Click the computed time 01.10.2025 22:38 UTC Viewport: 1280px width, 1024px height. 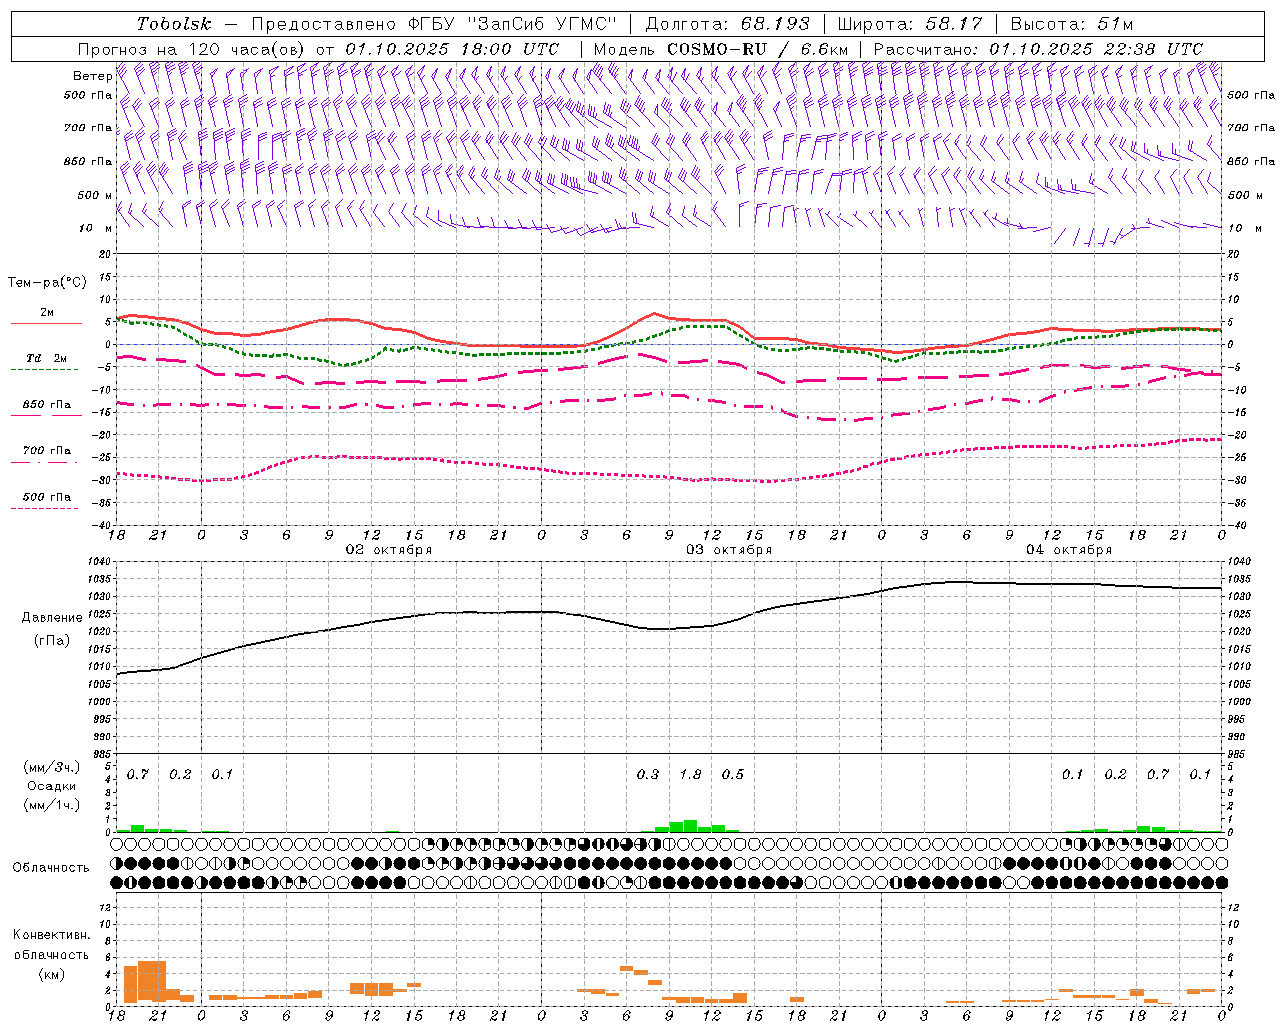click(1096, 49)
